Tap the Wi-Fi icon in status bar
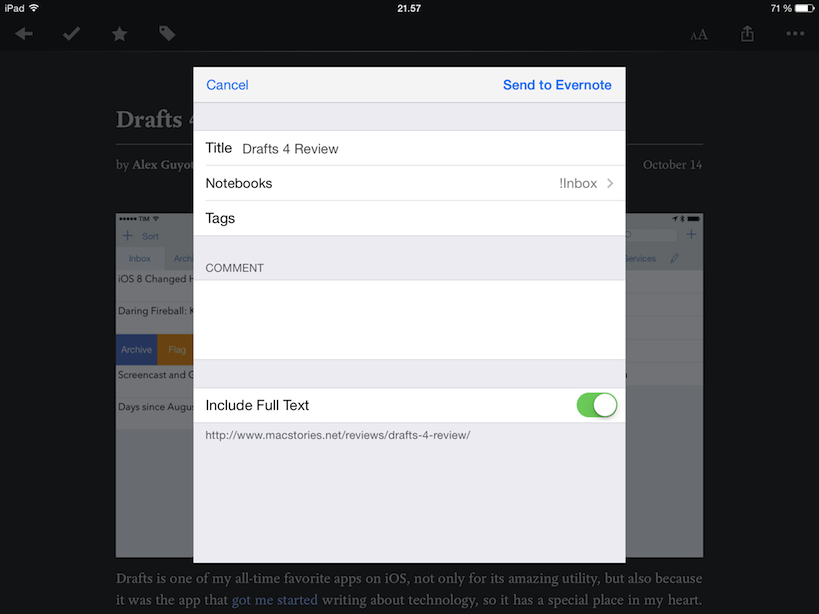The height and width of the screenshot is (614, 819). click(34, 8)
